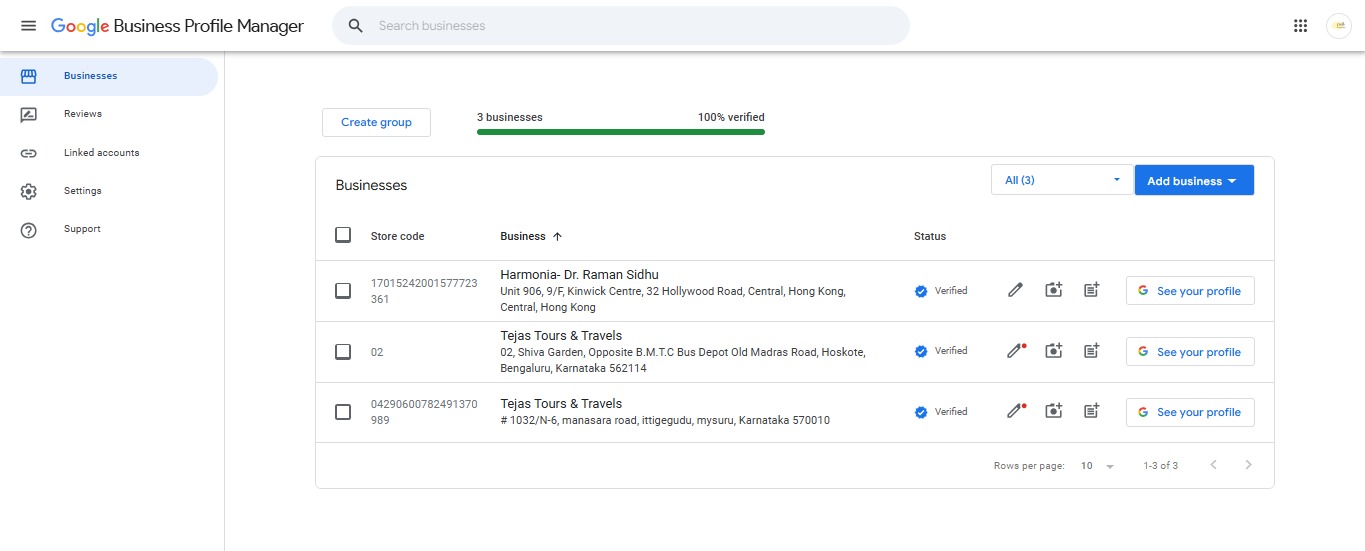1365x551 pixels.
Task: See your profile for Harmonia
Action: coord(1190,291)
